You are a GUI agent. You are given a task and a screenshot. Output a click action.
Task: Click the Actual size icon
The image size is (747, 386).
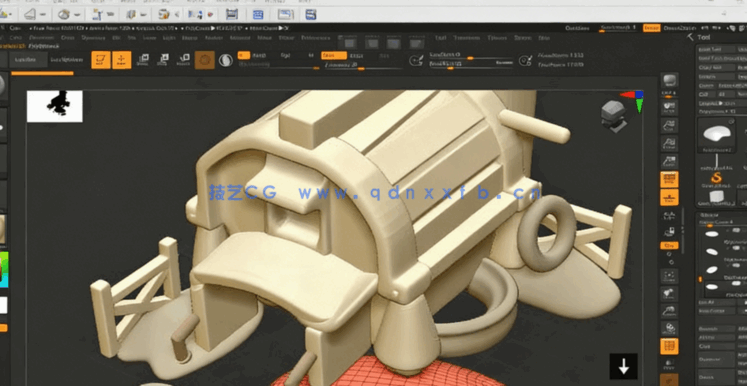click(669, 143)
